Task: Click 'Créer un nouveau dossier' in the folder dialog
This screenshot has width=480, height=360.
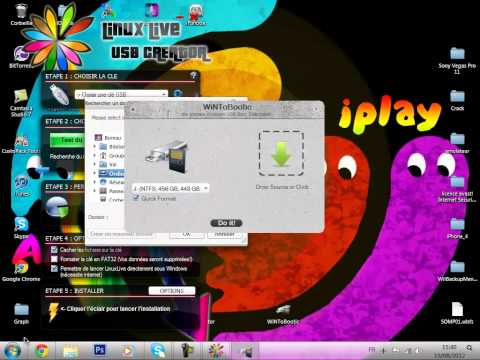Action: (x=121, y=234)
